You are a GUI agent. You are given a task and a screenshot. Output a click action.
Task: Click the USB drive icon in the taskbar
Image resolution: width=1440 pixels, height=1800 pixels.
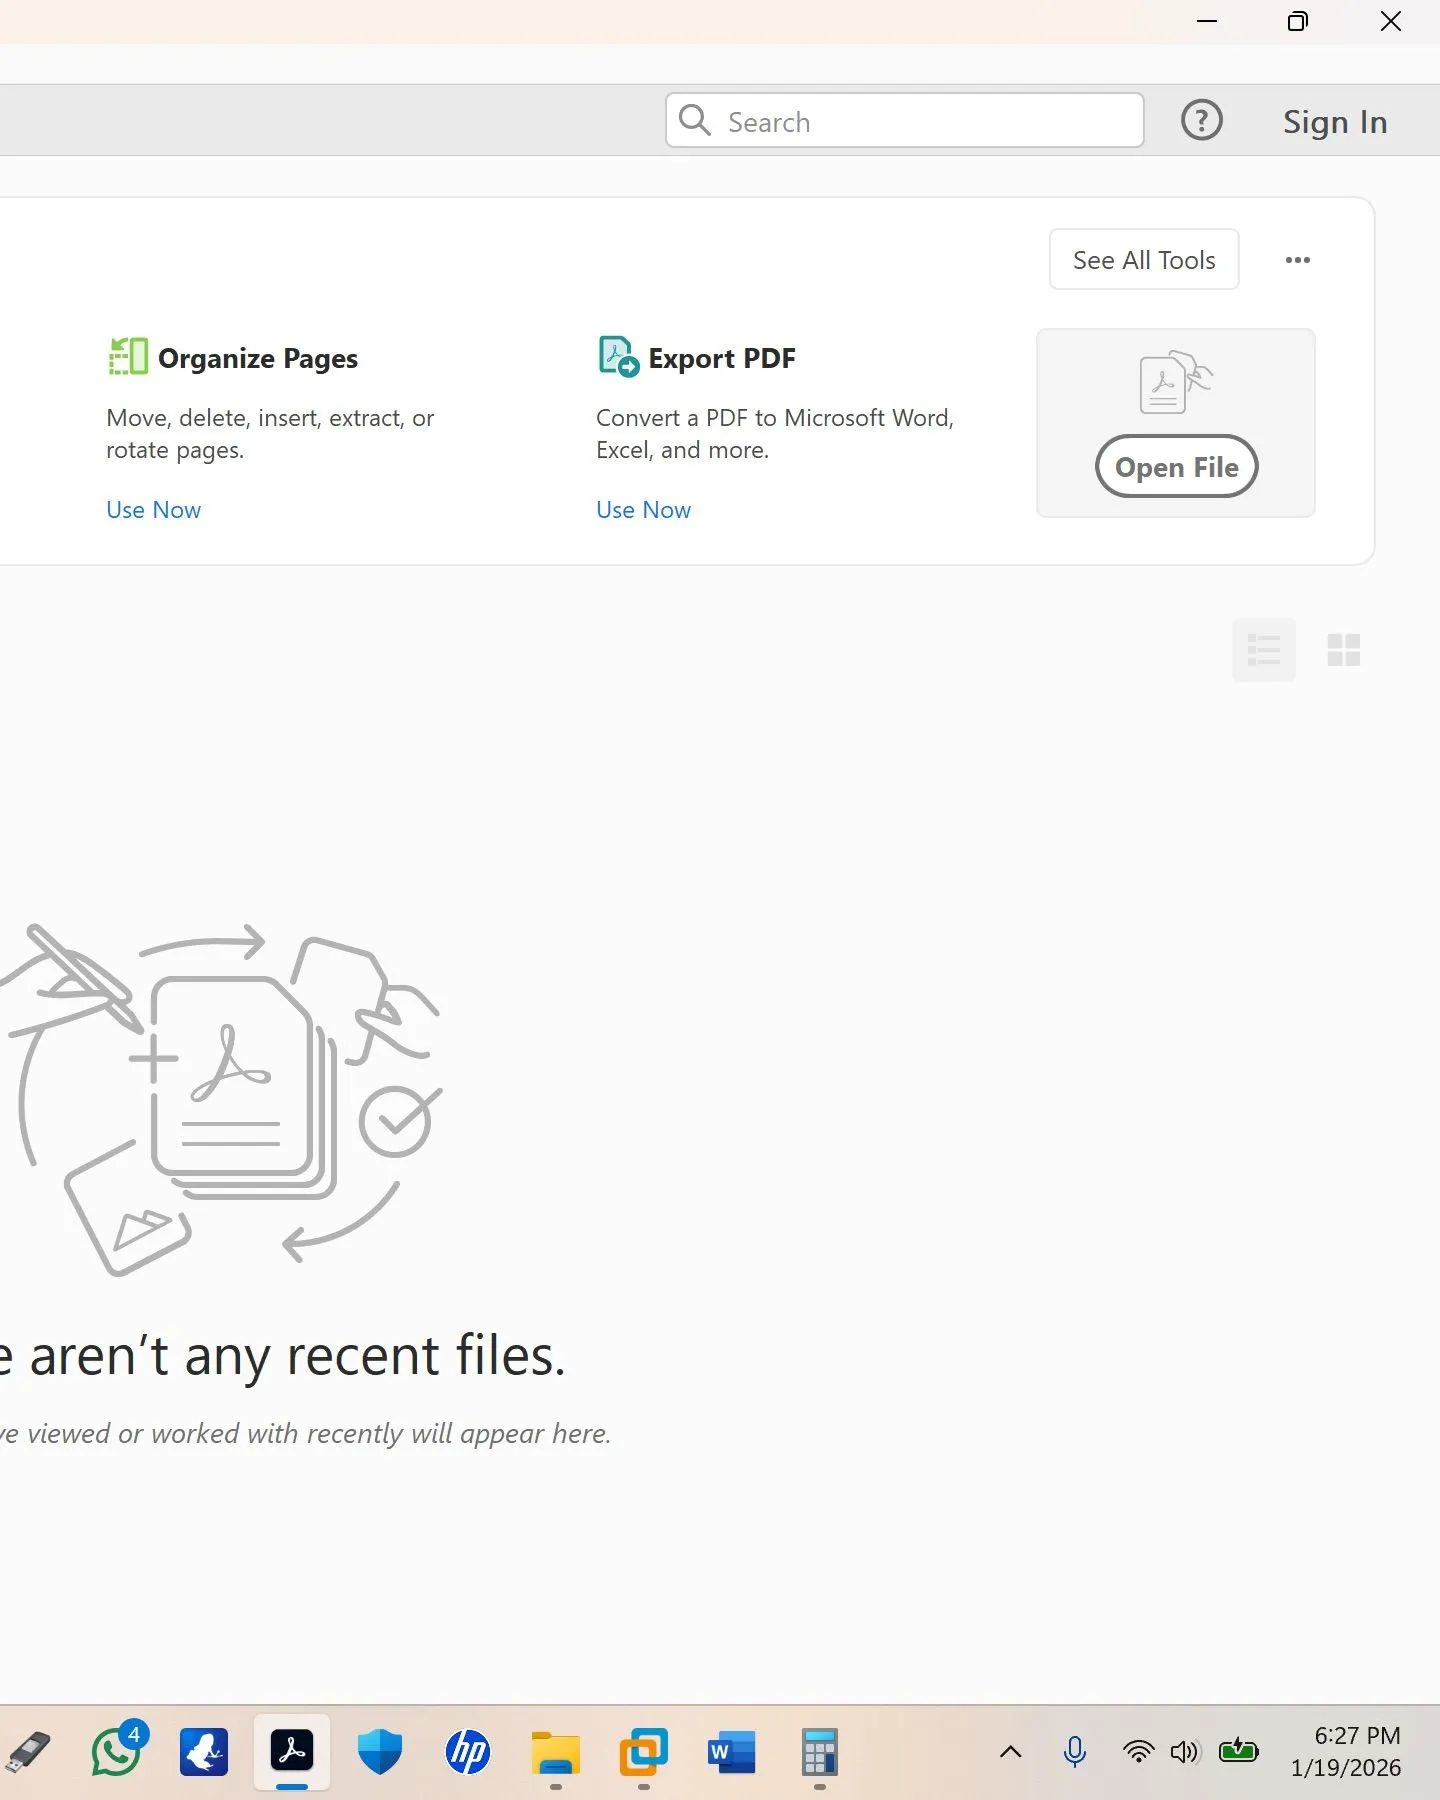pos(28,1752)
